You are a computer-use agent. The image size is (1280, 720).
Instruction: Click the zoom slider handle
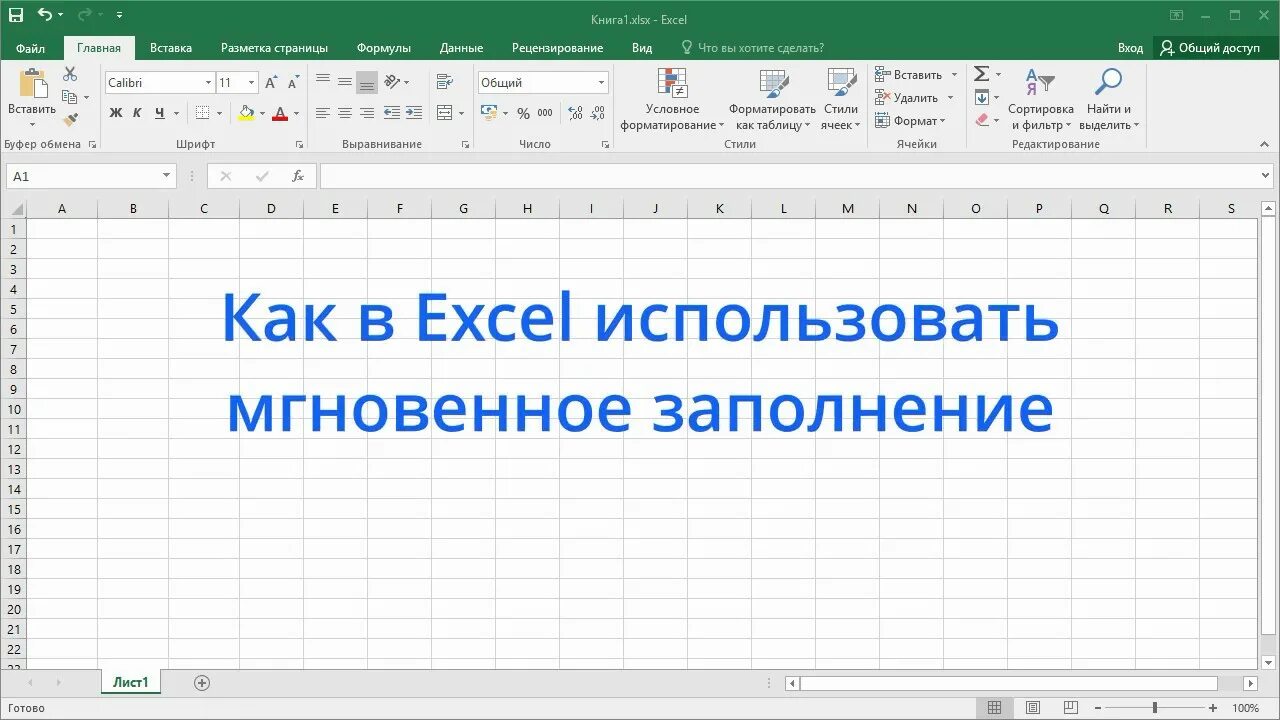(1154, 708)
